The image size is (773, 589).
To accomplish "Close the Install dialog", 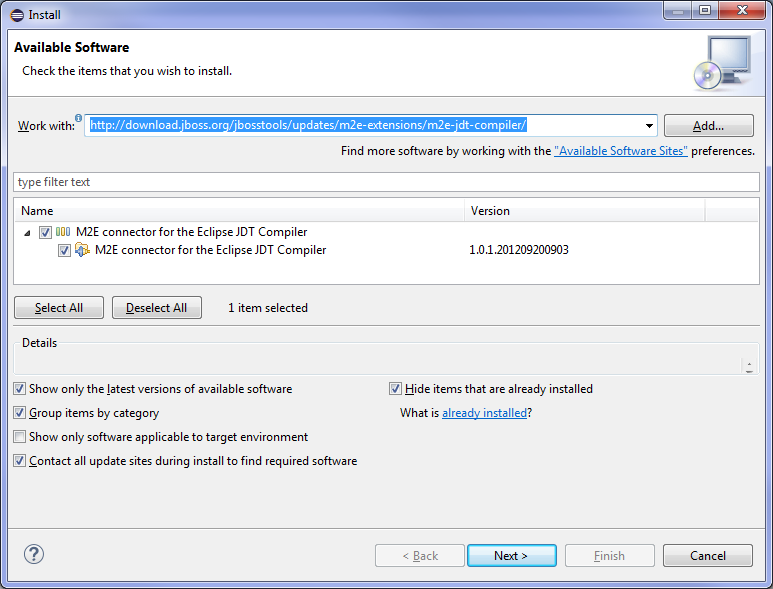I will click(742, 10).
